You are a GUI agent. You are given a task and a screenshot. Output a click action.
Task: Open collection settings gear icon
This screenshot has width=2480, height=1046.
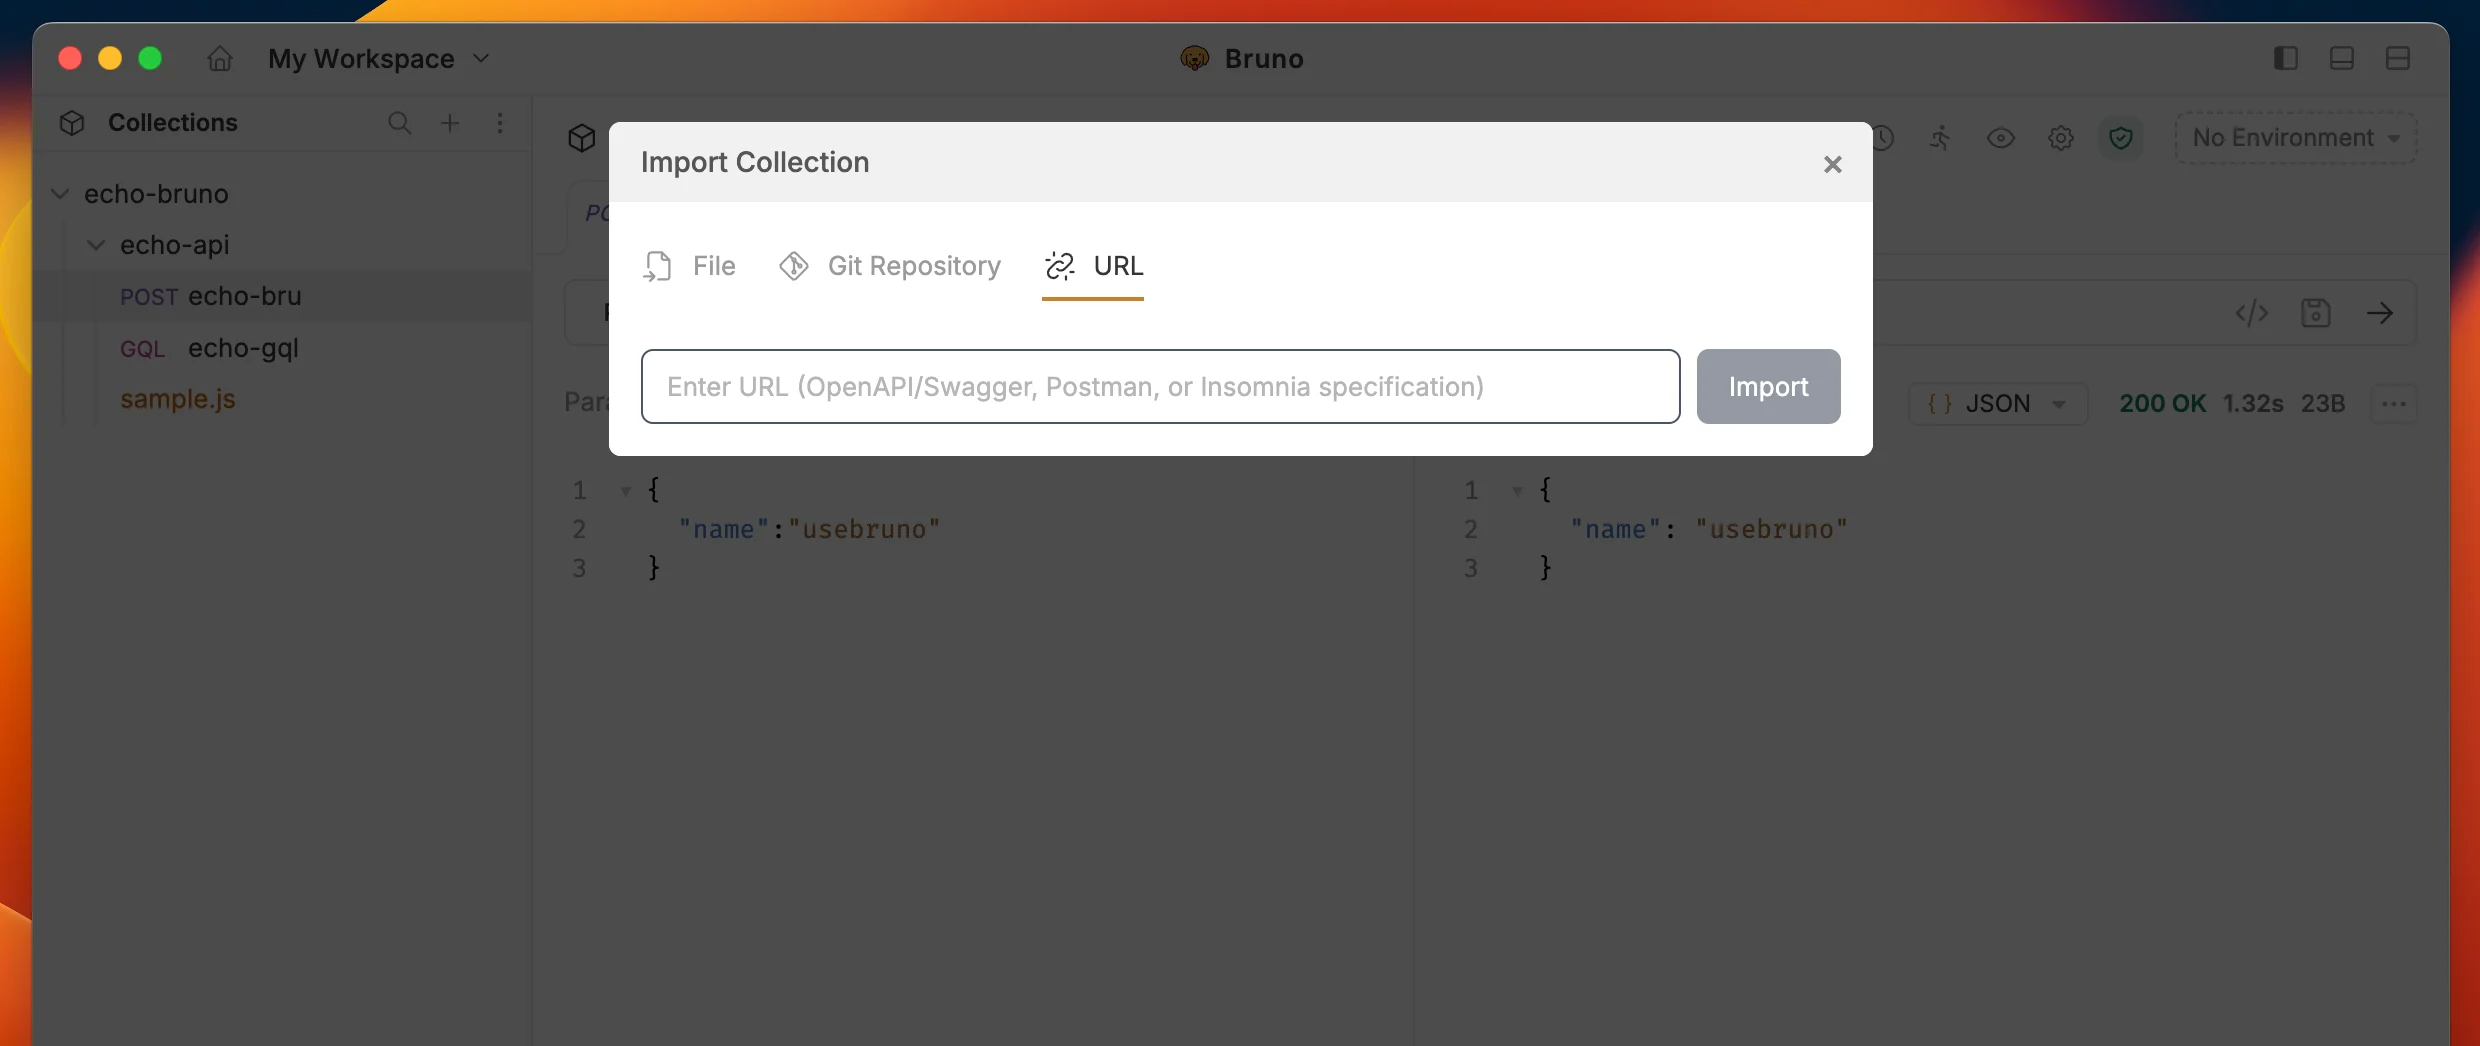tap(2060, 138)
